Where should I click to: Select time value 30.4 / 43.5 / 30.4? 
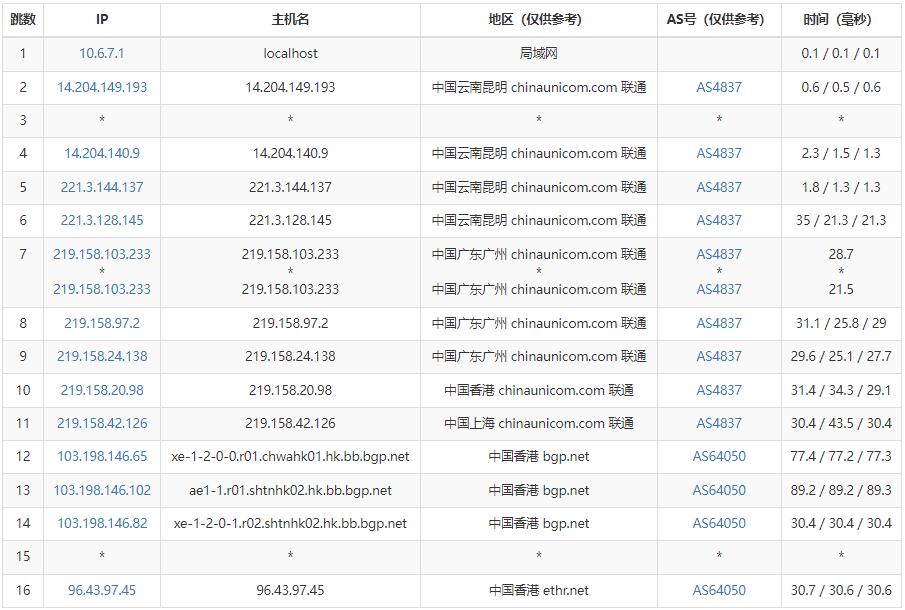tap(841, 423)
